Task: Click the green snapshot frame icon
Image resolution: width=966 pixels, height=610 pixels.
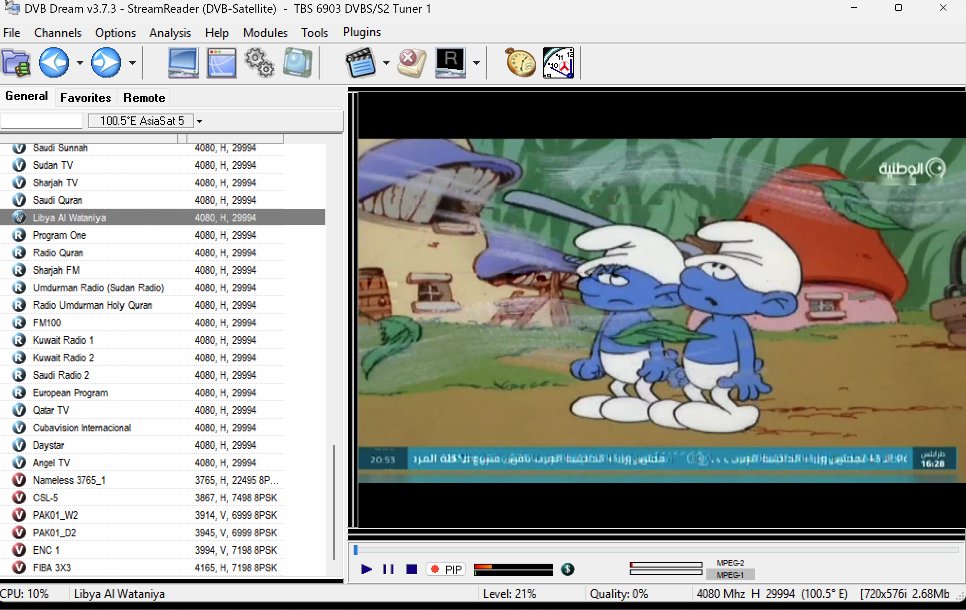Action: (x=298, y=62)
